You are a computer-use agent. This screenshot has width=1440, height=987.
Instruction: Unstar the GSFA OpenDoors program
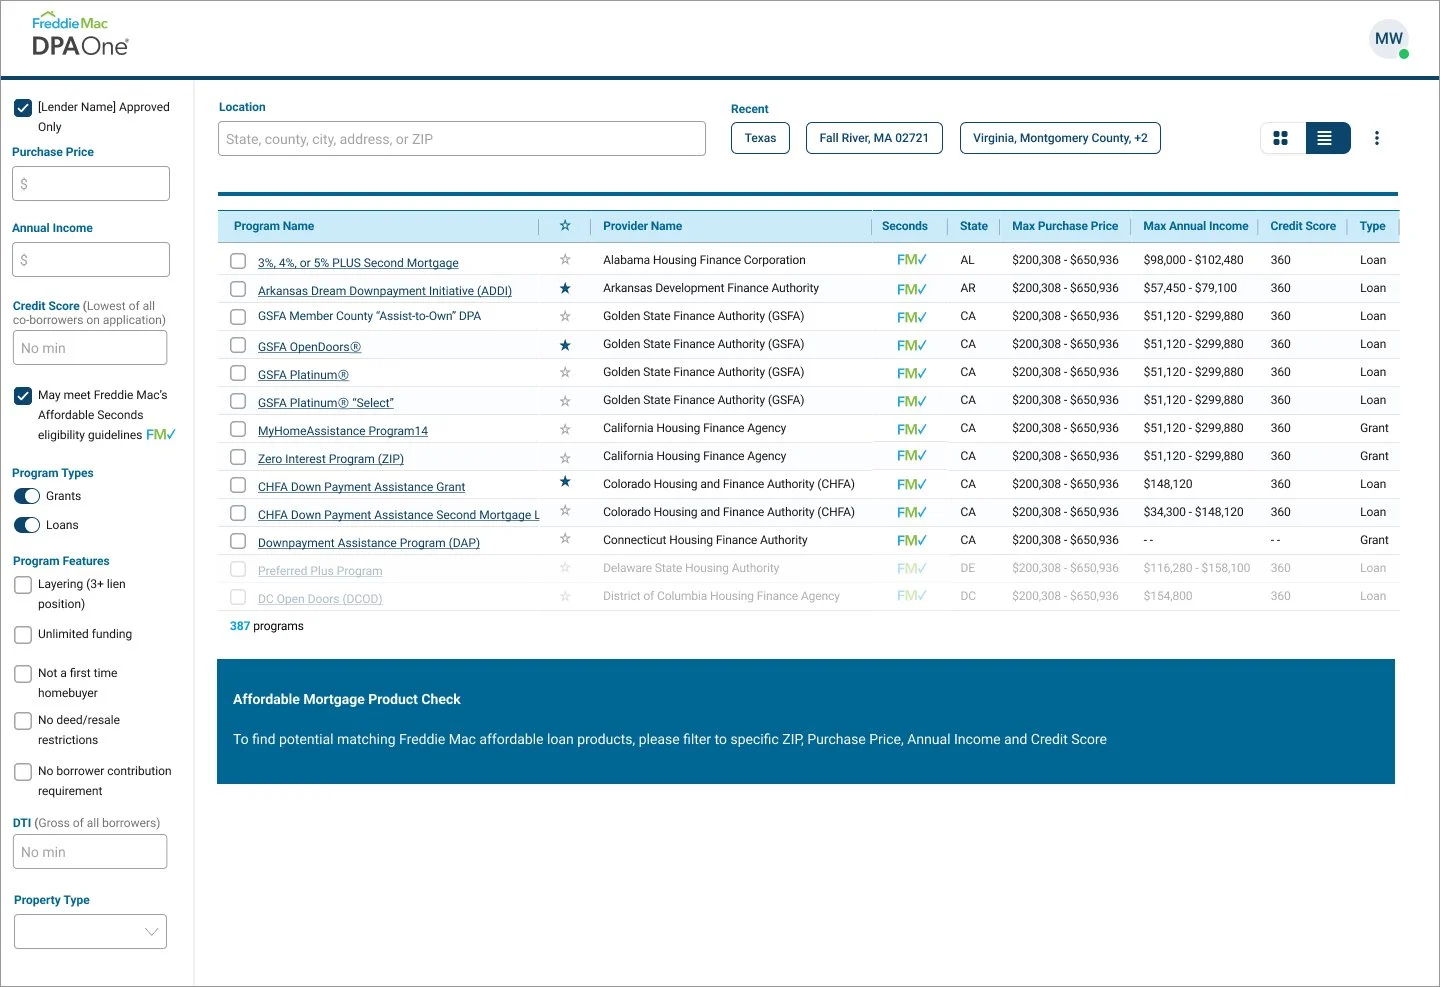(565, 345)
